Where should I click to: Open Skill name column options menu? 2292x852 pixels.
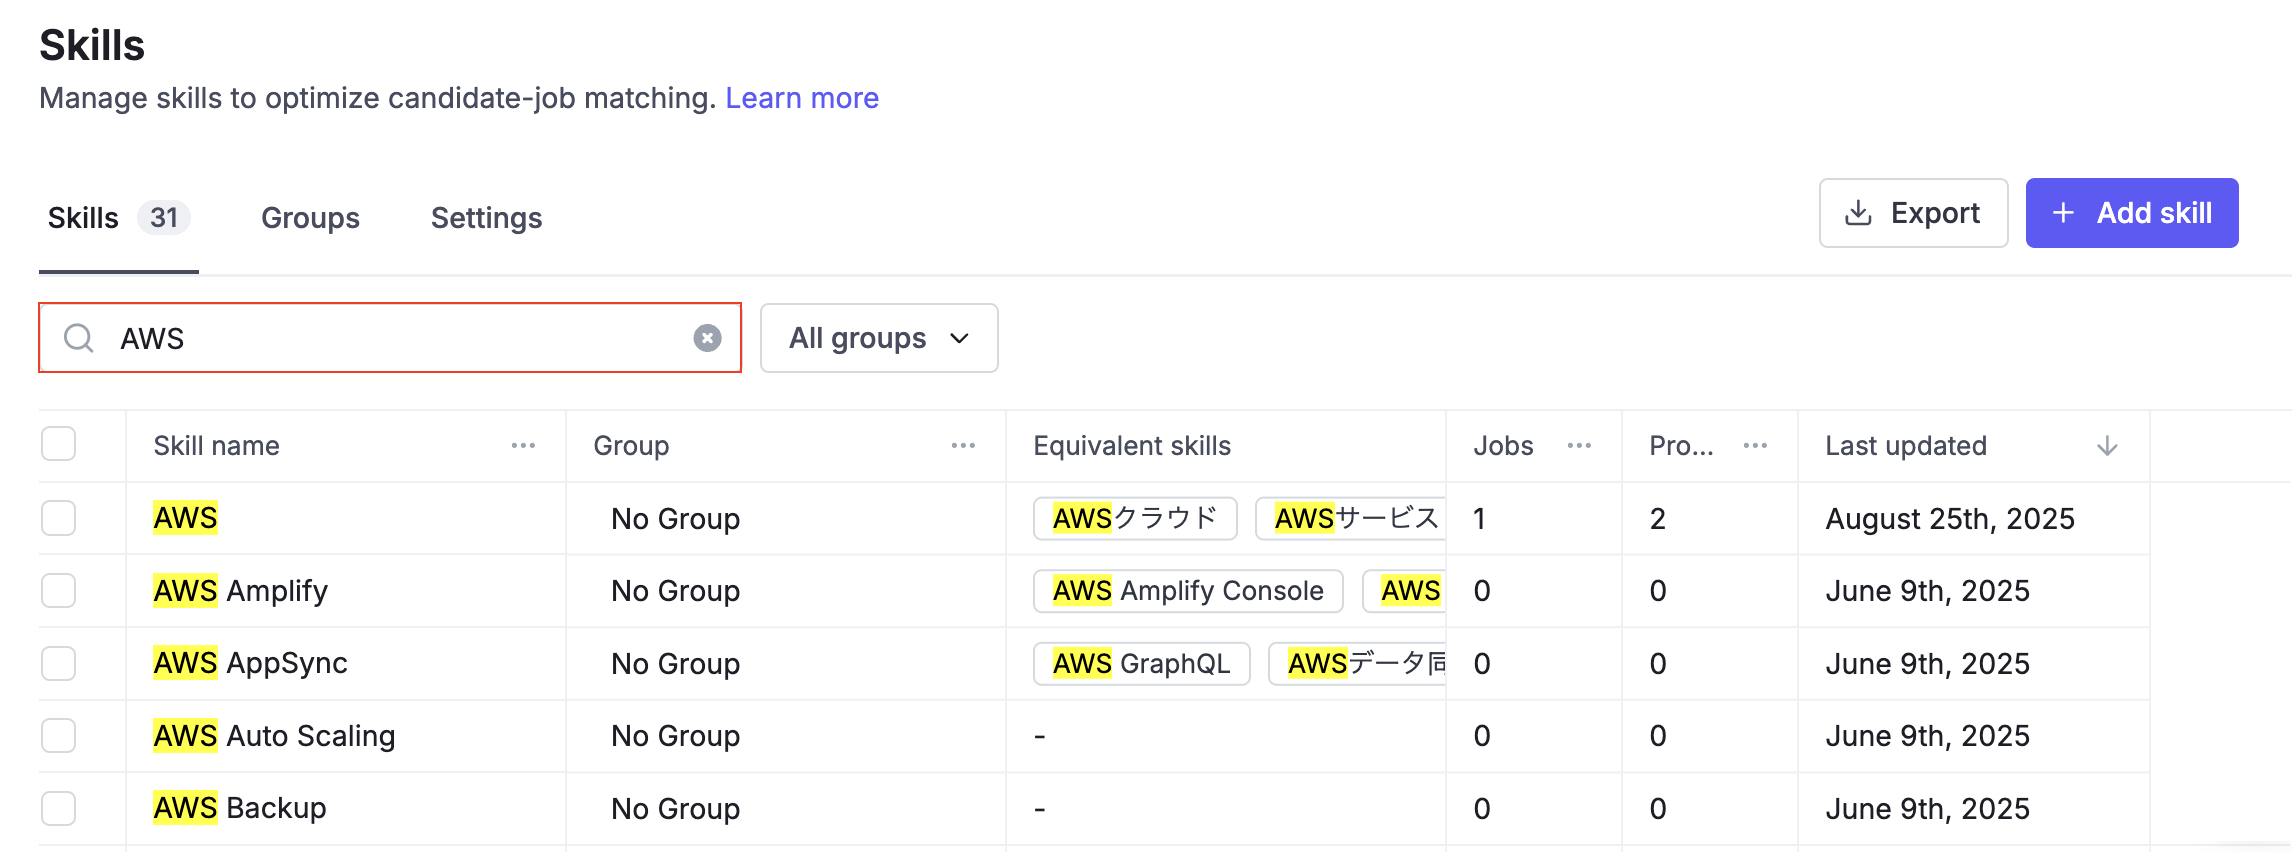[x=523, y=446]
